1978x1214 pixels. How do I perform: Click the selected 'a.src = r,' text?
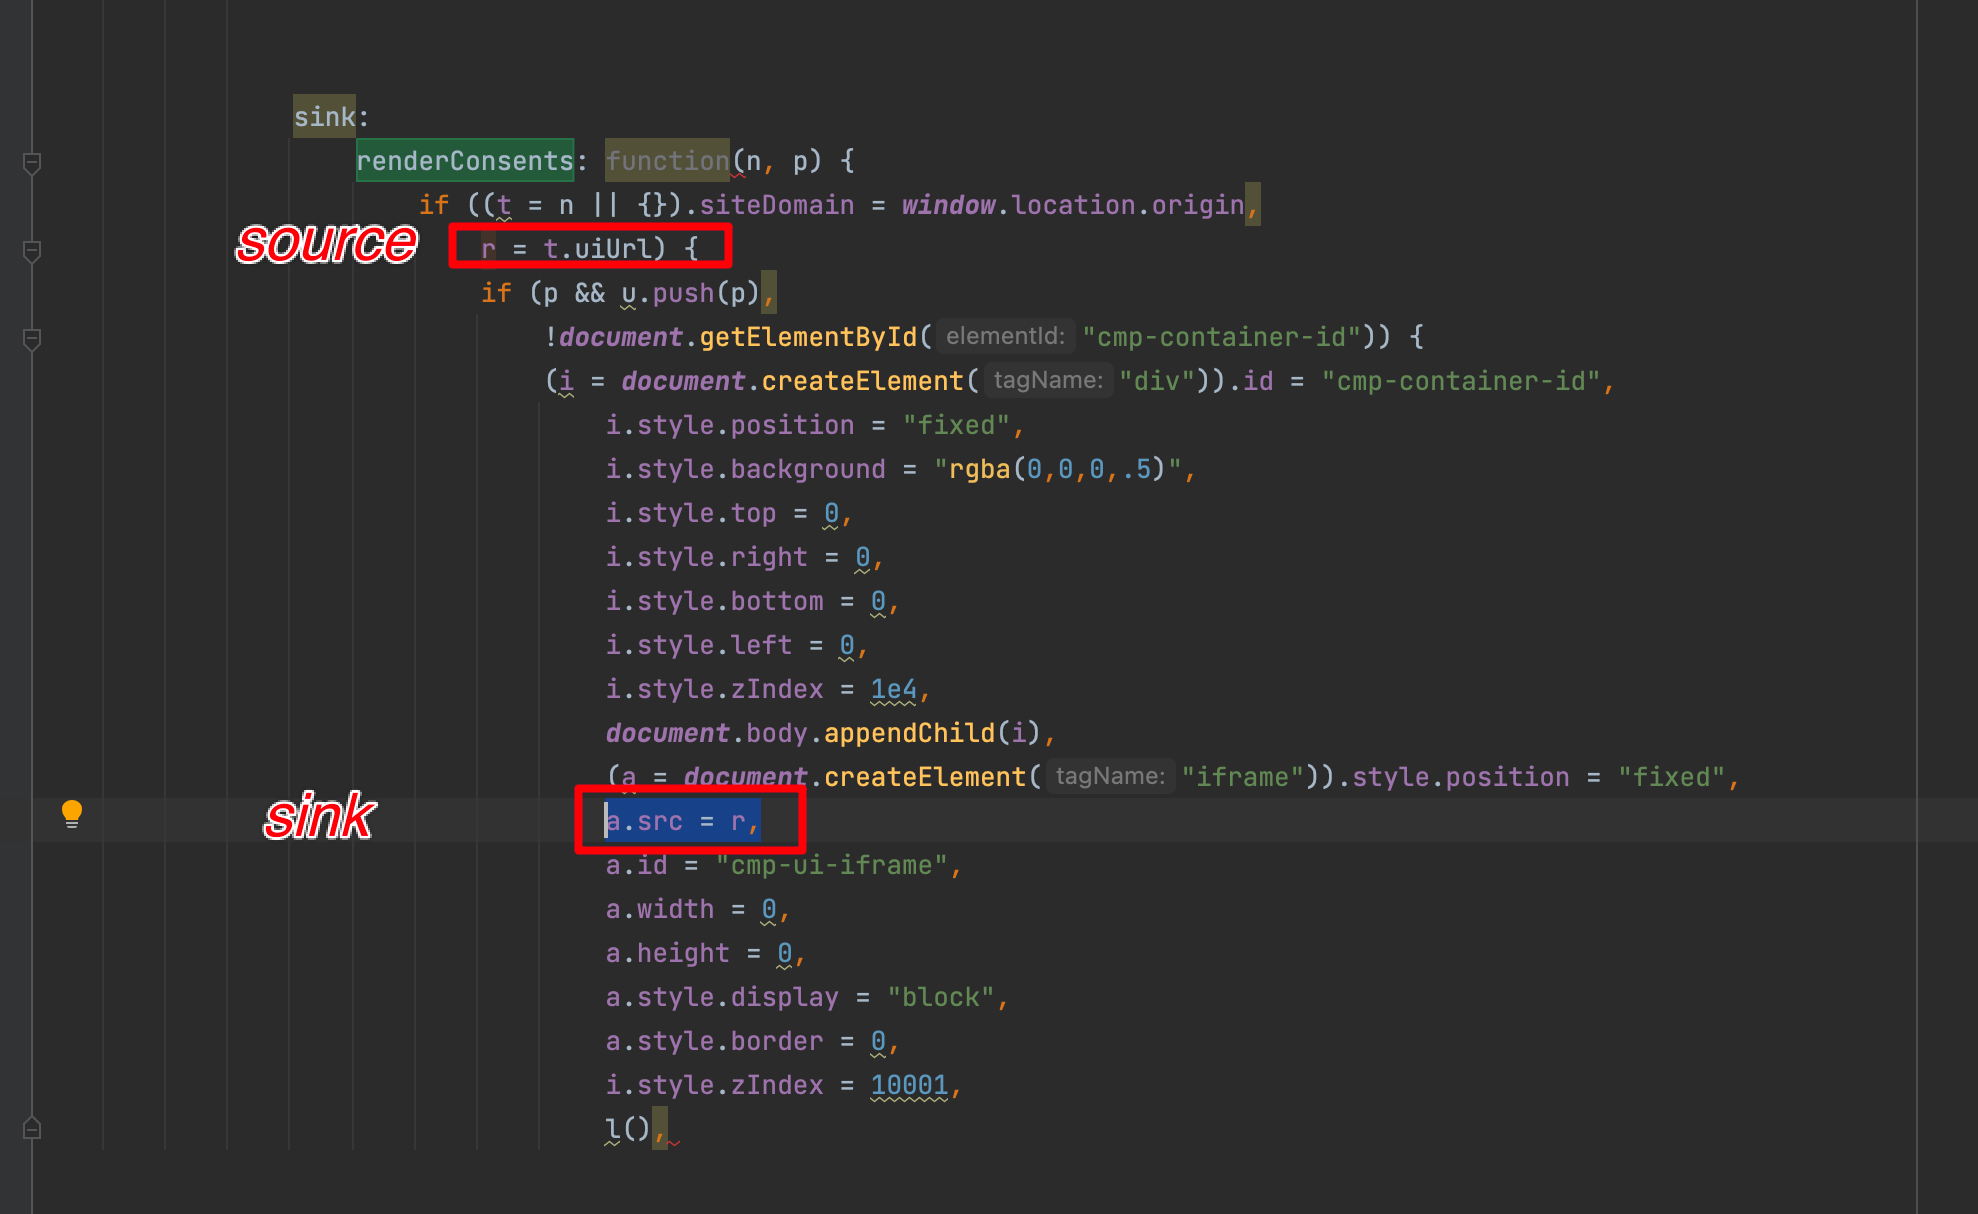682,821
